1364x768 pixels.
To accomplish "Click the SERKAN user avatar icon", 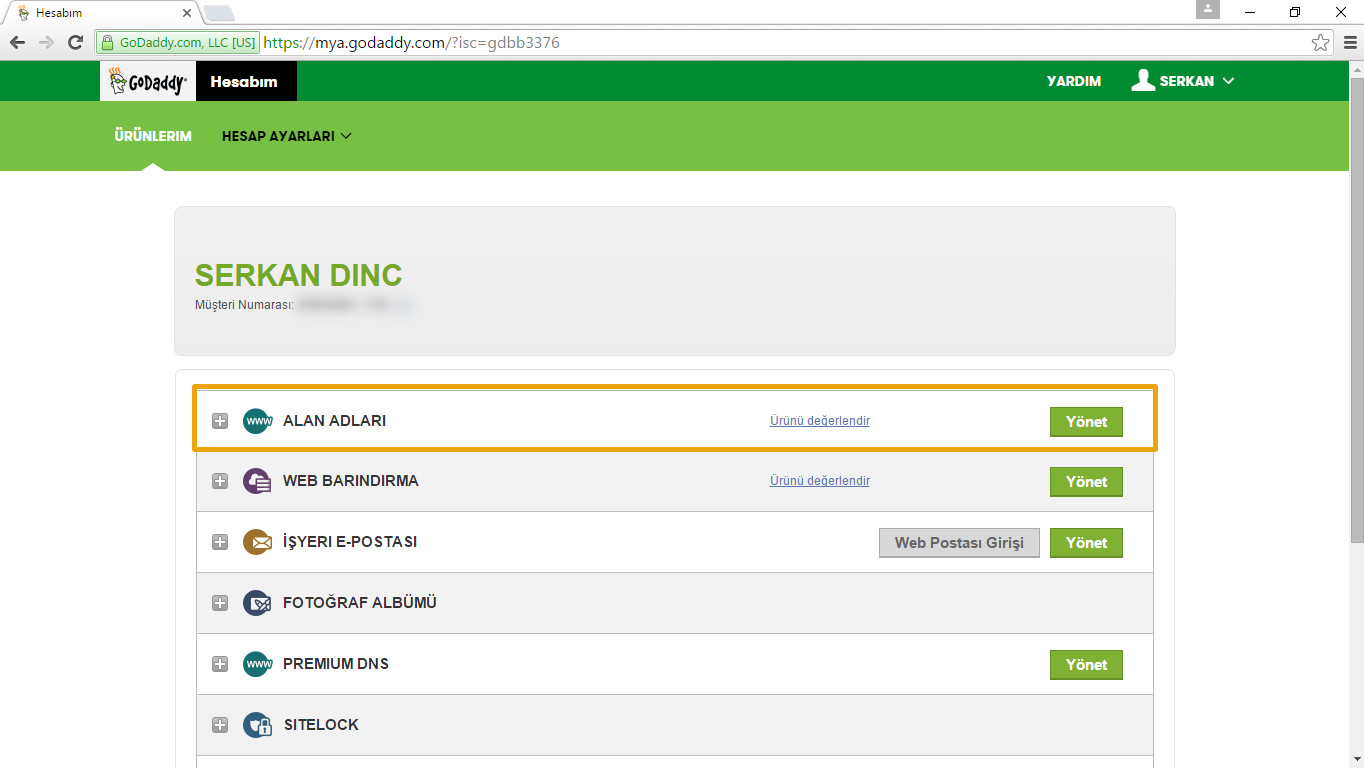I will [1143, 80].
